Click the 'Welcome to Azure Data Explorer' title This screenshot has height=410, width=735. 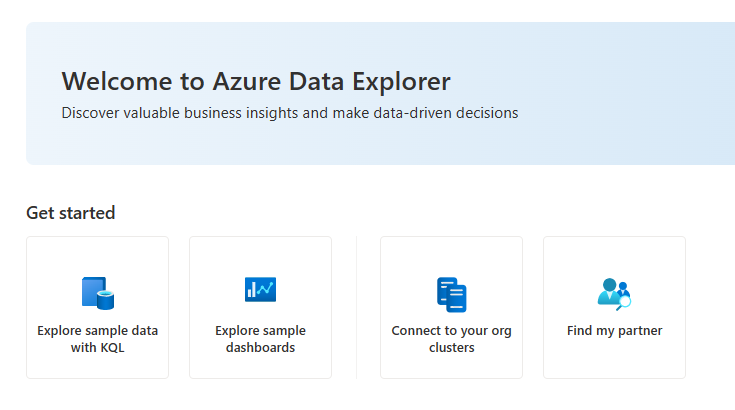tap(256, 82)
